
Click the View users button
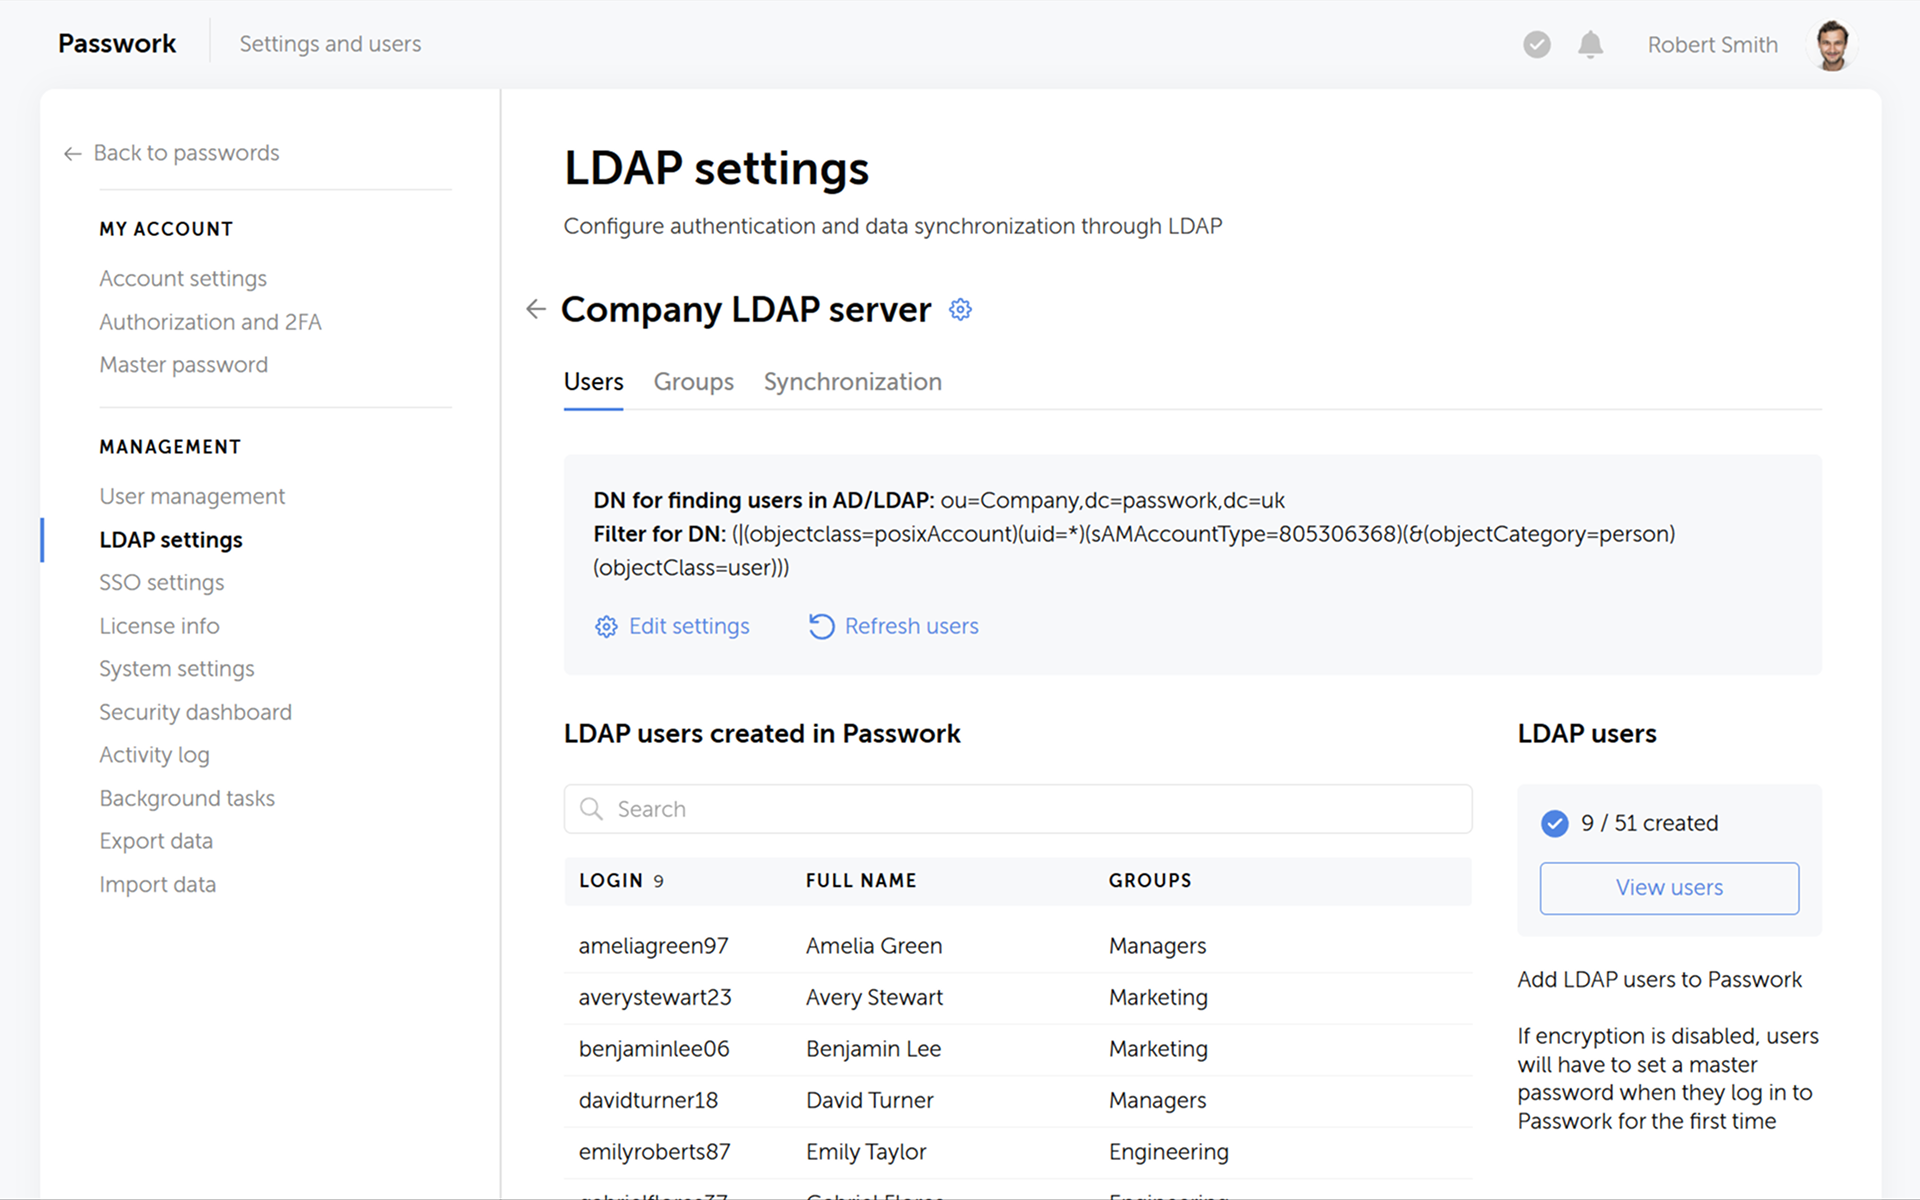pyautogui.click(x=1669, y=888)
